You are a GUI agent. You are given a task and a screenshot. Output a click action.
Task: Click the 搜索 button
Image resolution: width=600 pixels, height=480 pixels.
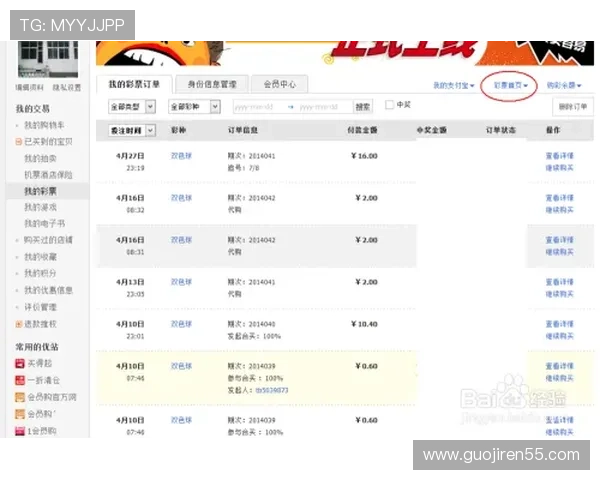tap(363, 107)
